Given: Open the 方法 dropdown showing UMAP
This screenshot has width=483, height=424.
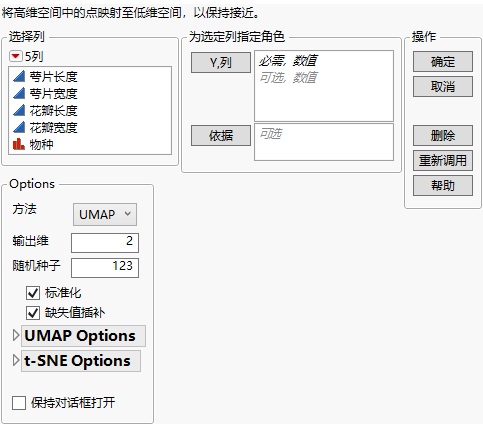Looking at the screenshot, I should tap(105, 214).
